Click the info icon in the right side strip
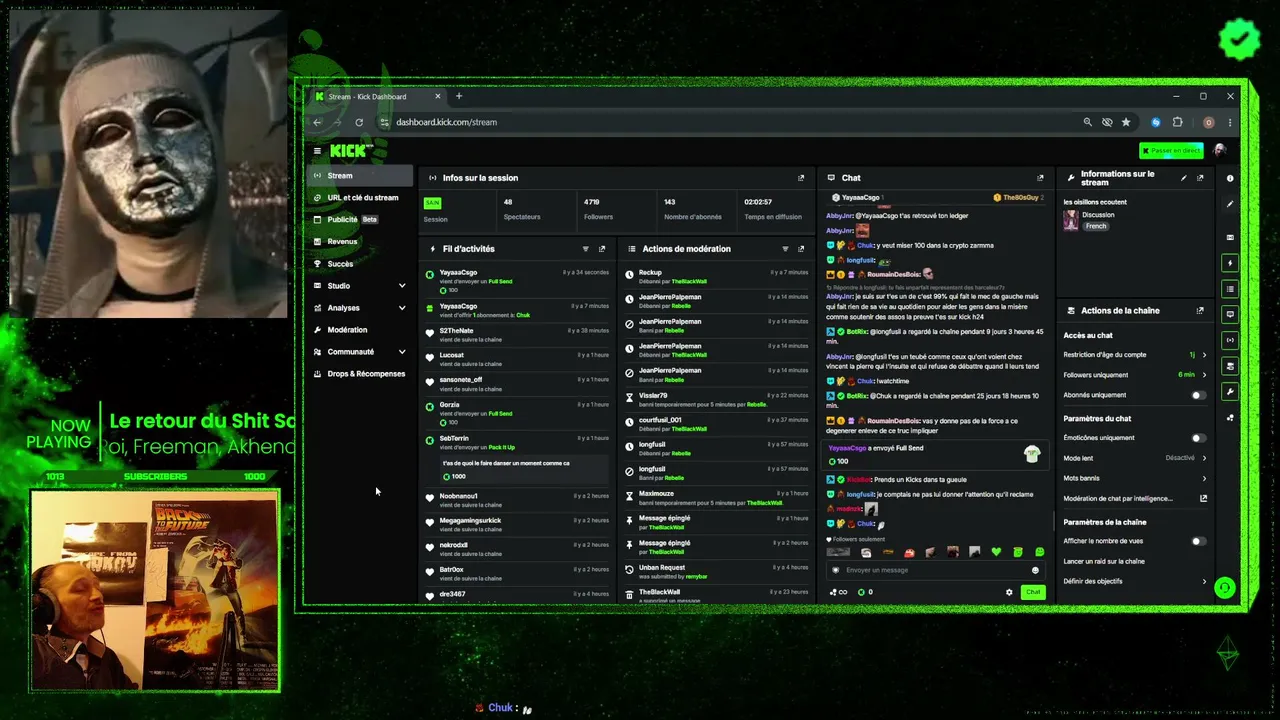 (x=1230, y=178)
